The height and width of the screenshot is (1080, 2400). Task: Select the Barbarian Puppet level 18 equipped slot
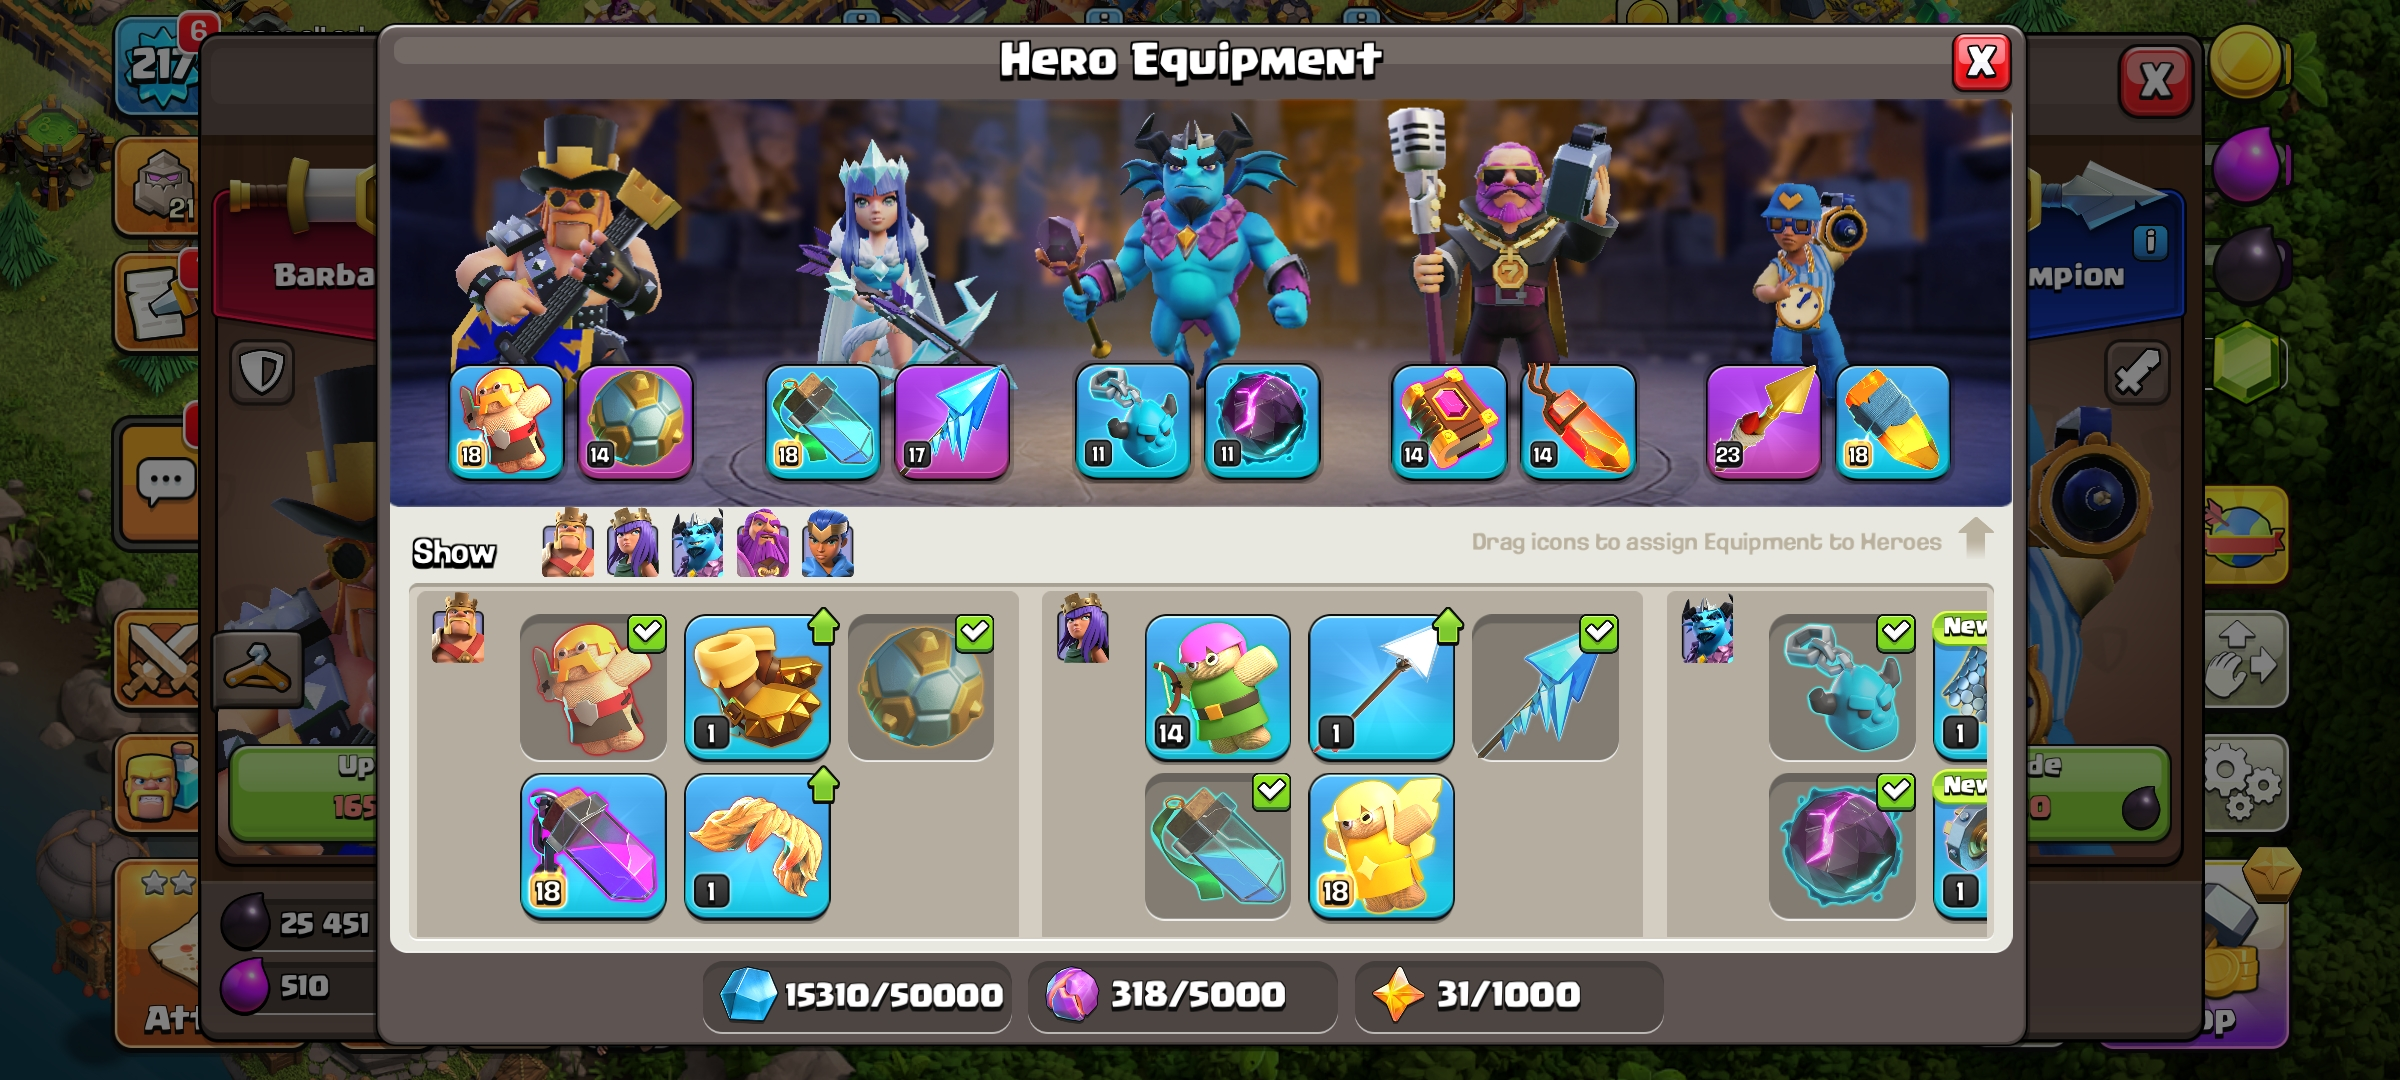506,422
